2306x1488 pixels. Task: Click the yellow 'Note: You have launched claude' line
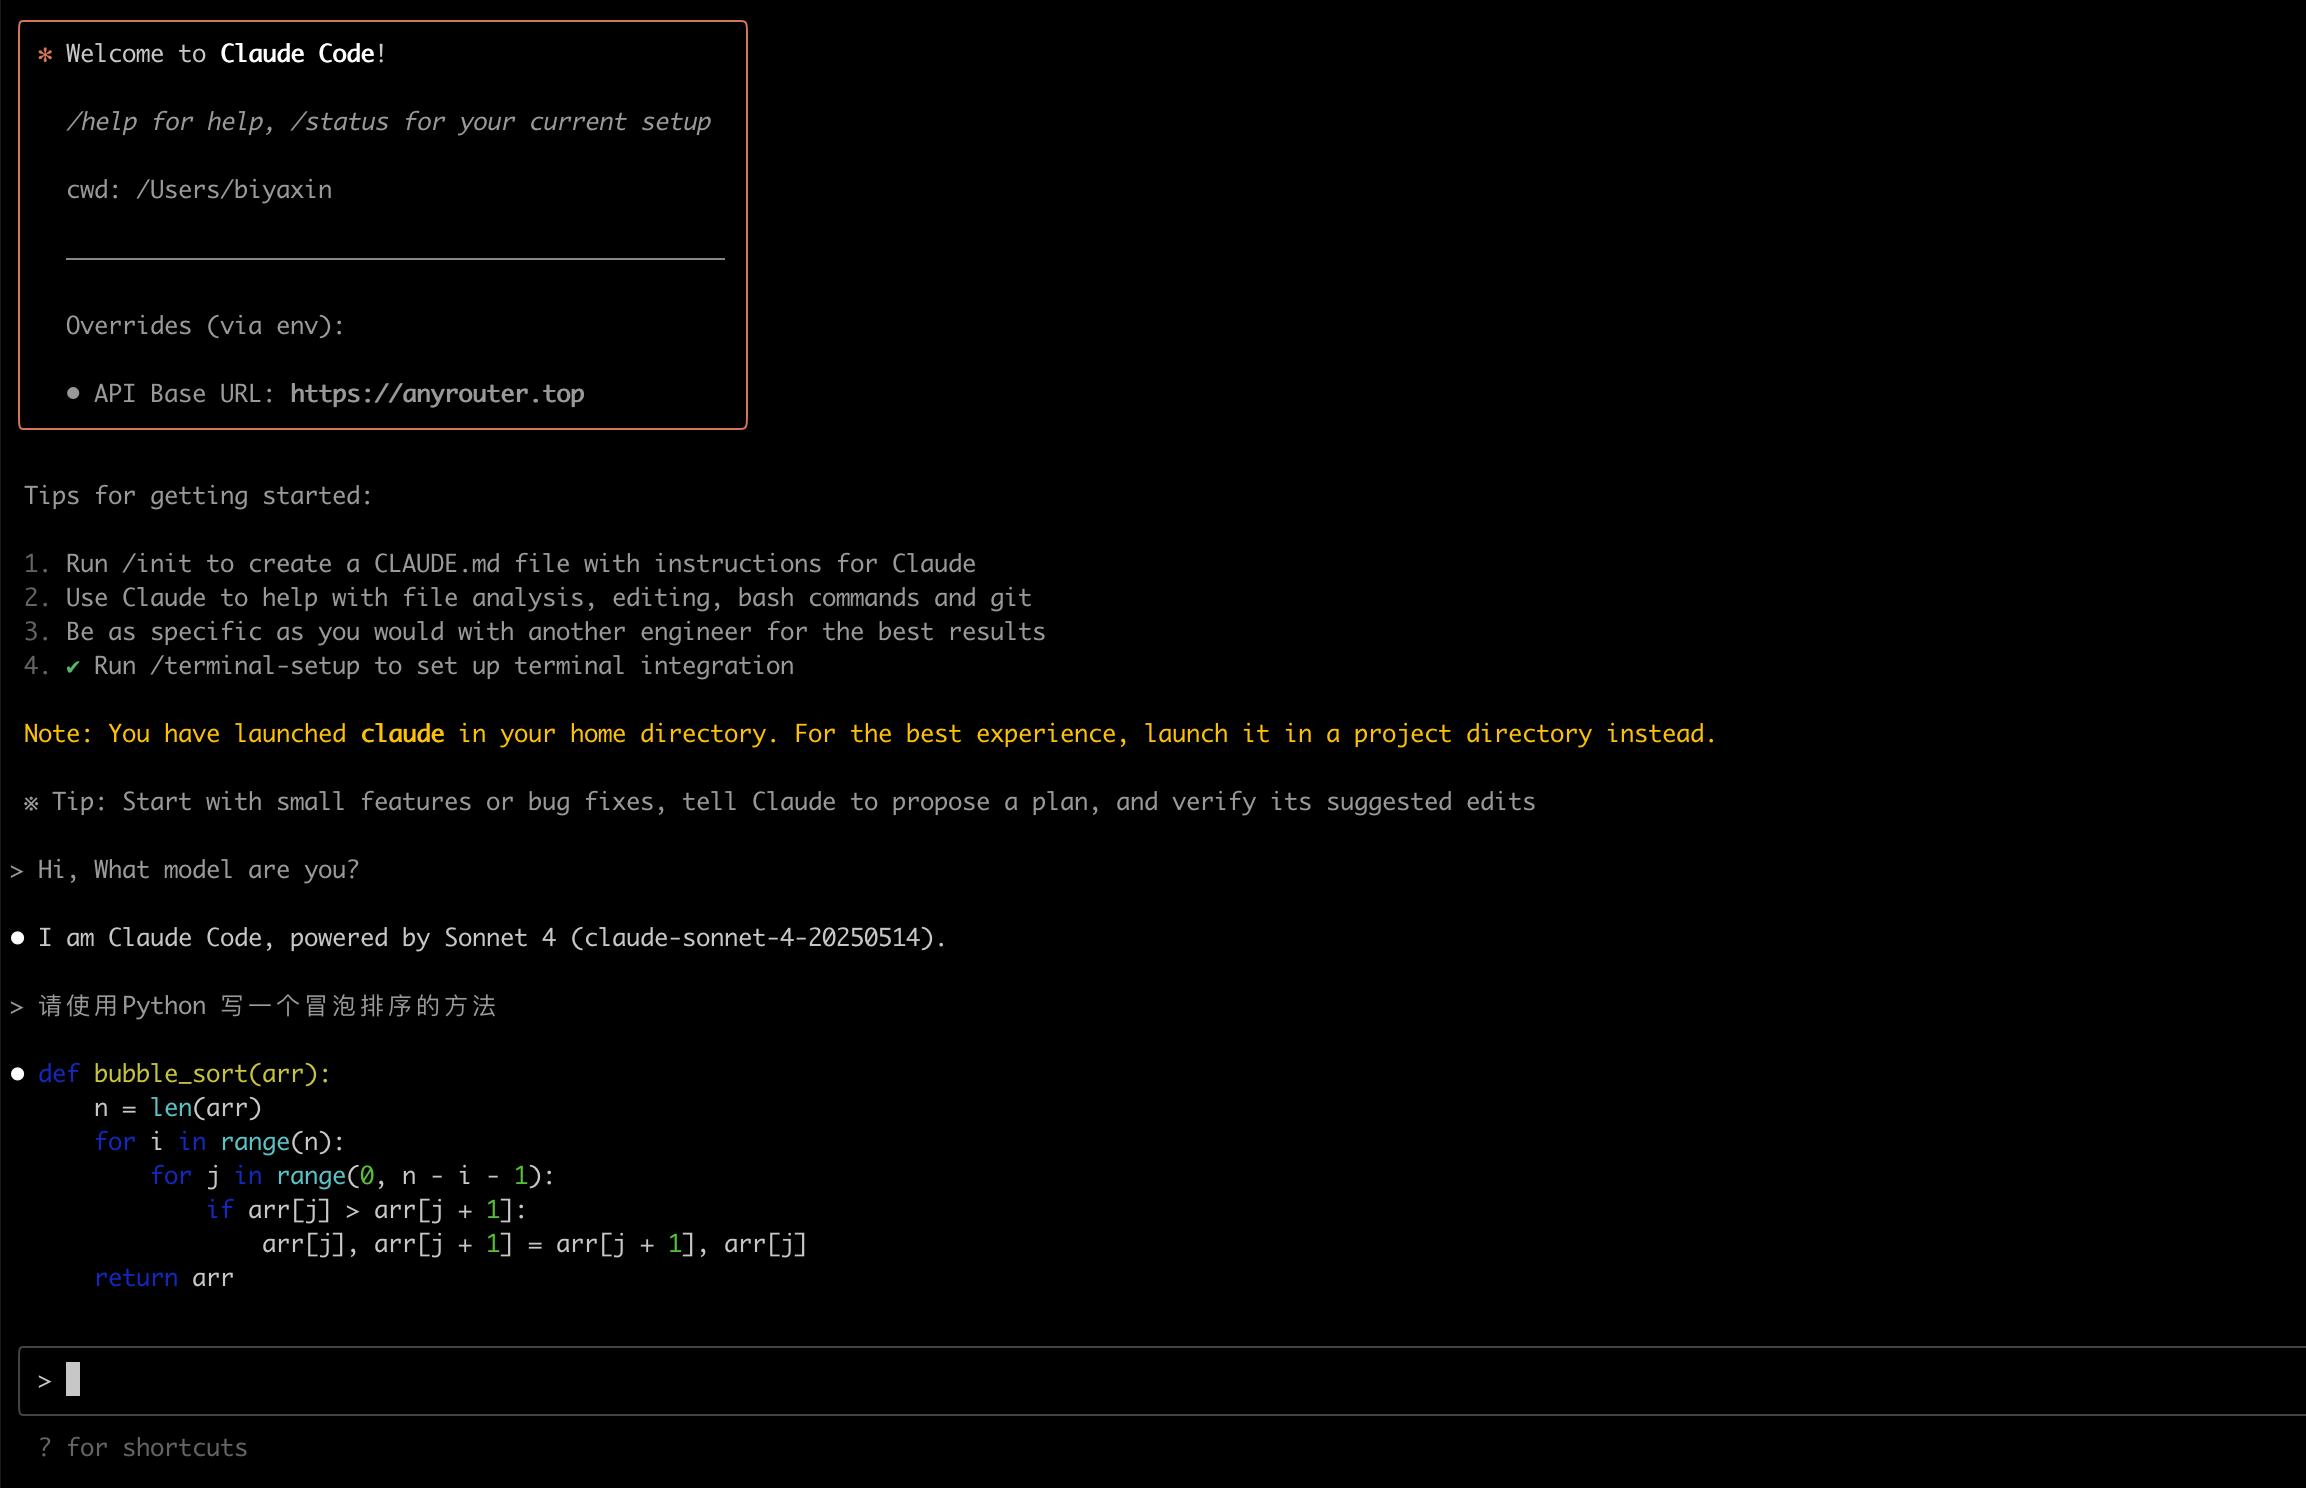pyautogui.click(x=870, y=734)
